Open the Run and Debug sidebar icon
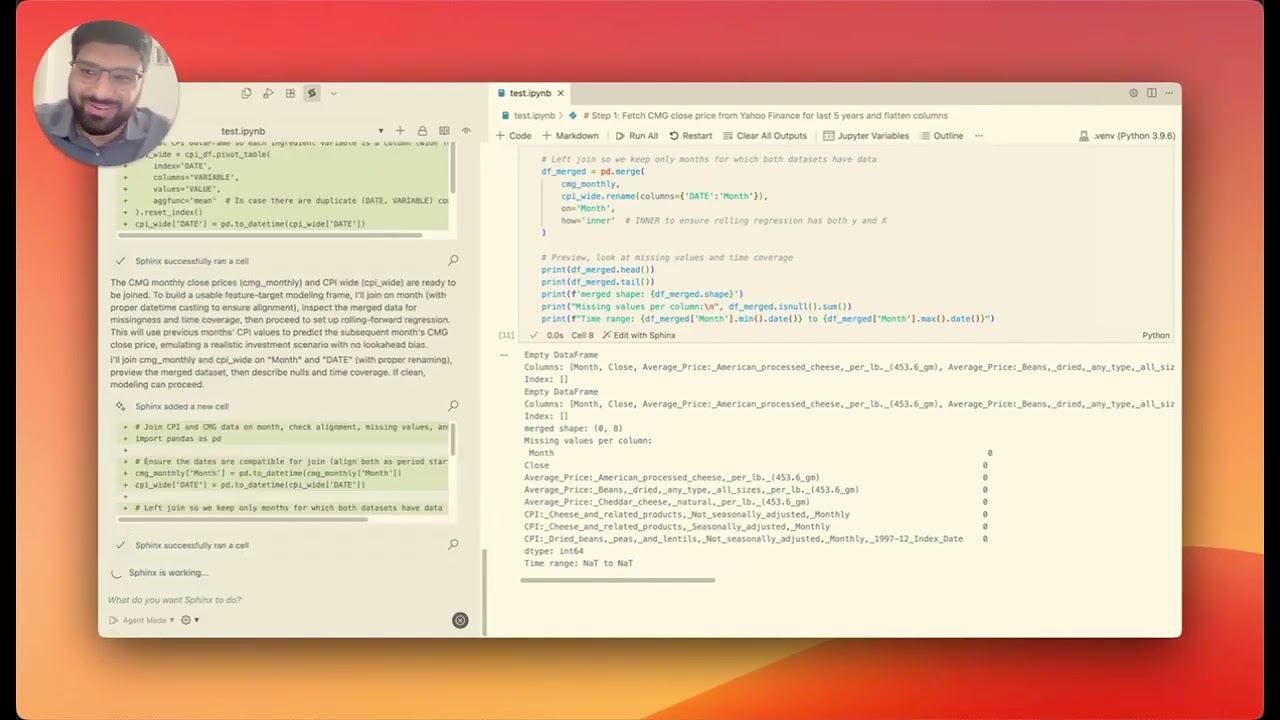The height and width of the screenshot is (720, 1280). pyautogui.click(x=268, y=93)
